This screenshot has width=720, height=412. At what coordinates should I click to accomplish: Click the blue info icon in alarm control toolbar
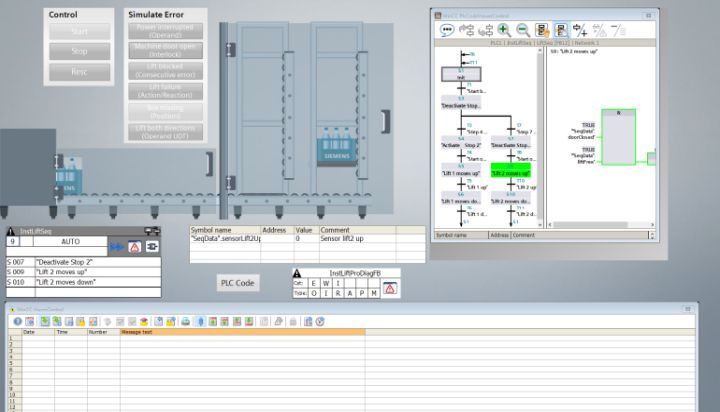tap(17, 322)
